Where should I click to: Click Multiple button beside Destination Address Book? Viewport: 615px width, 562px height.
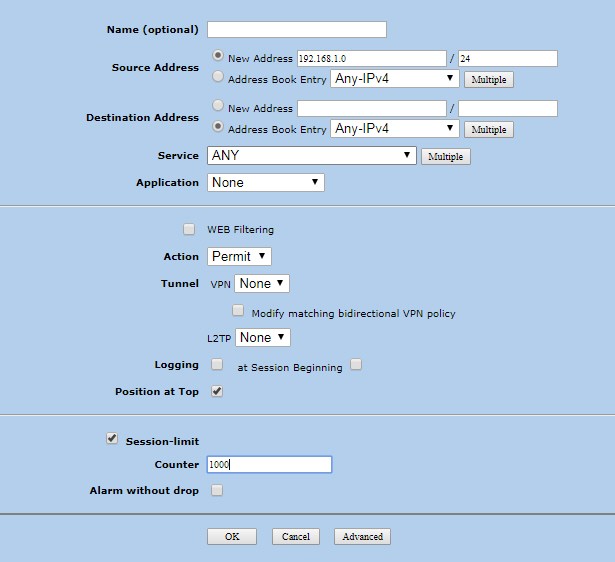(x=489, y=129)
